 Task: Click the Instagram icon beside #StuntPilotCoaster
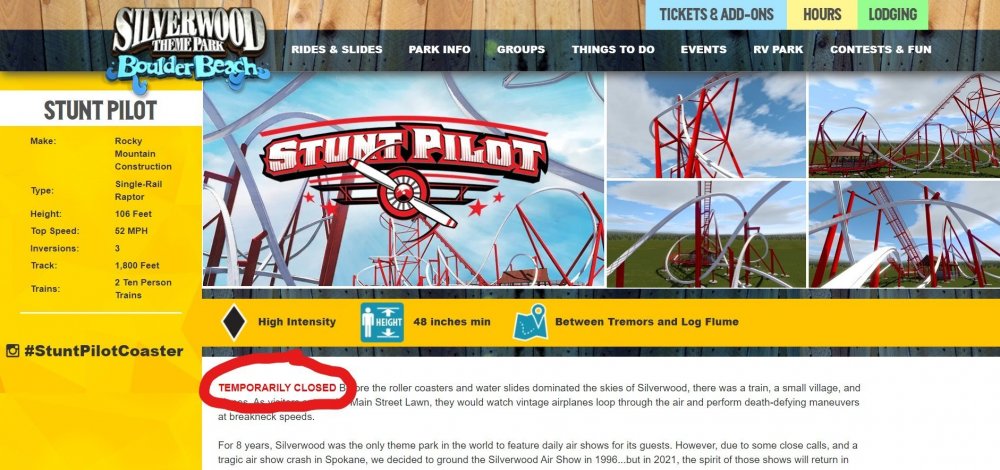12,351
